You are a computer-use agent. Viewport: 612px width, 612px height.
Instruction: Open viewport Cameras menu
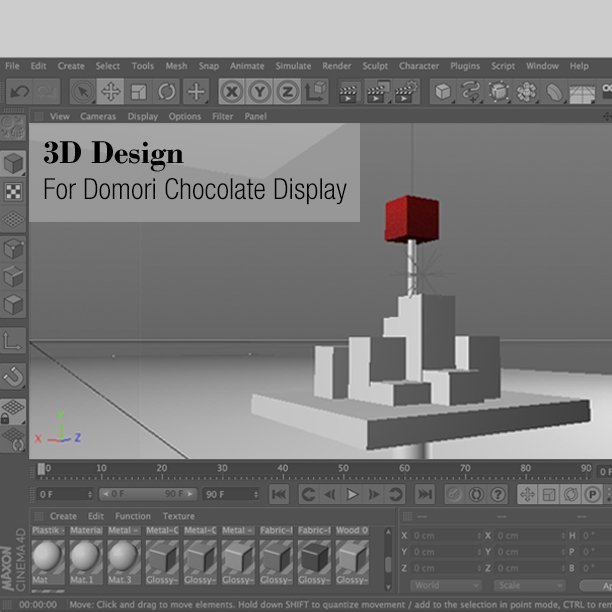pyautogui.click(x=98, y=116)
